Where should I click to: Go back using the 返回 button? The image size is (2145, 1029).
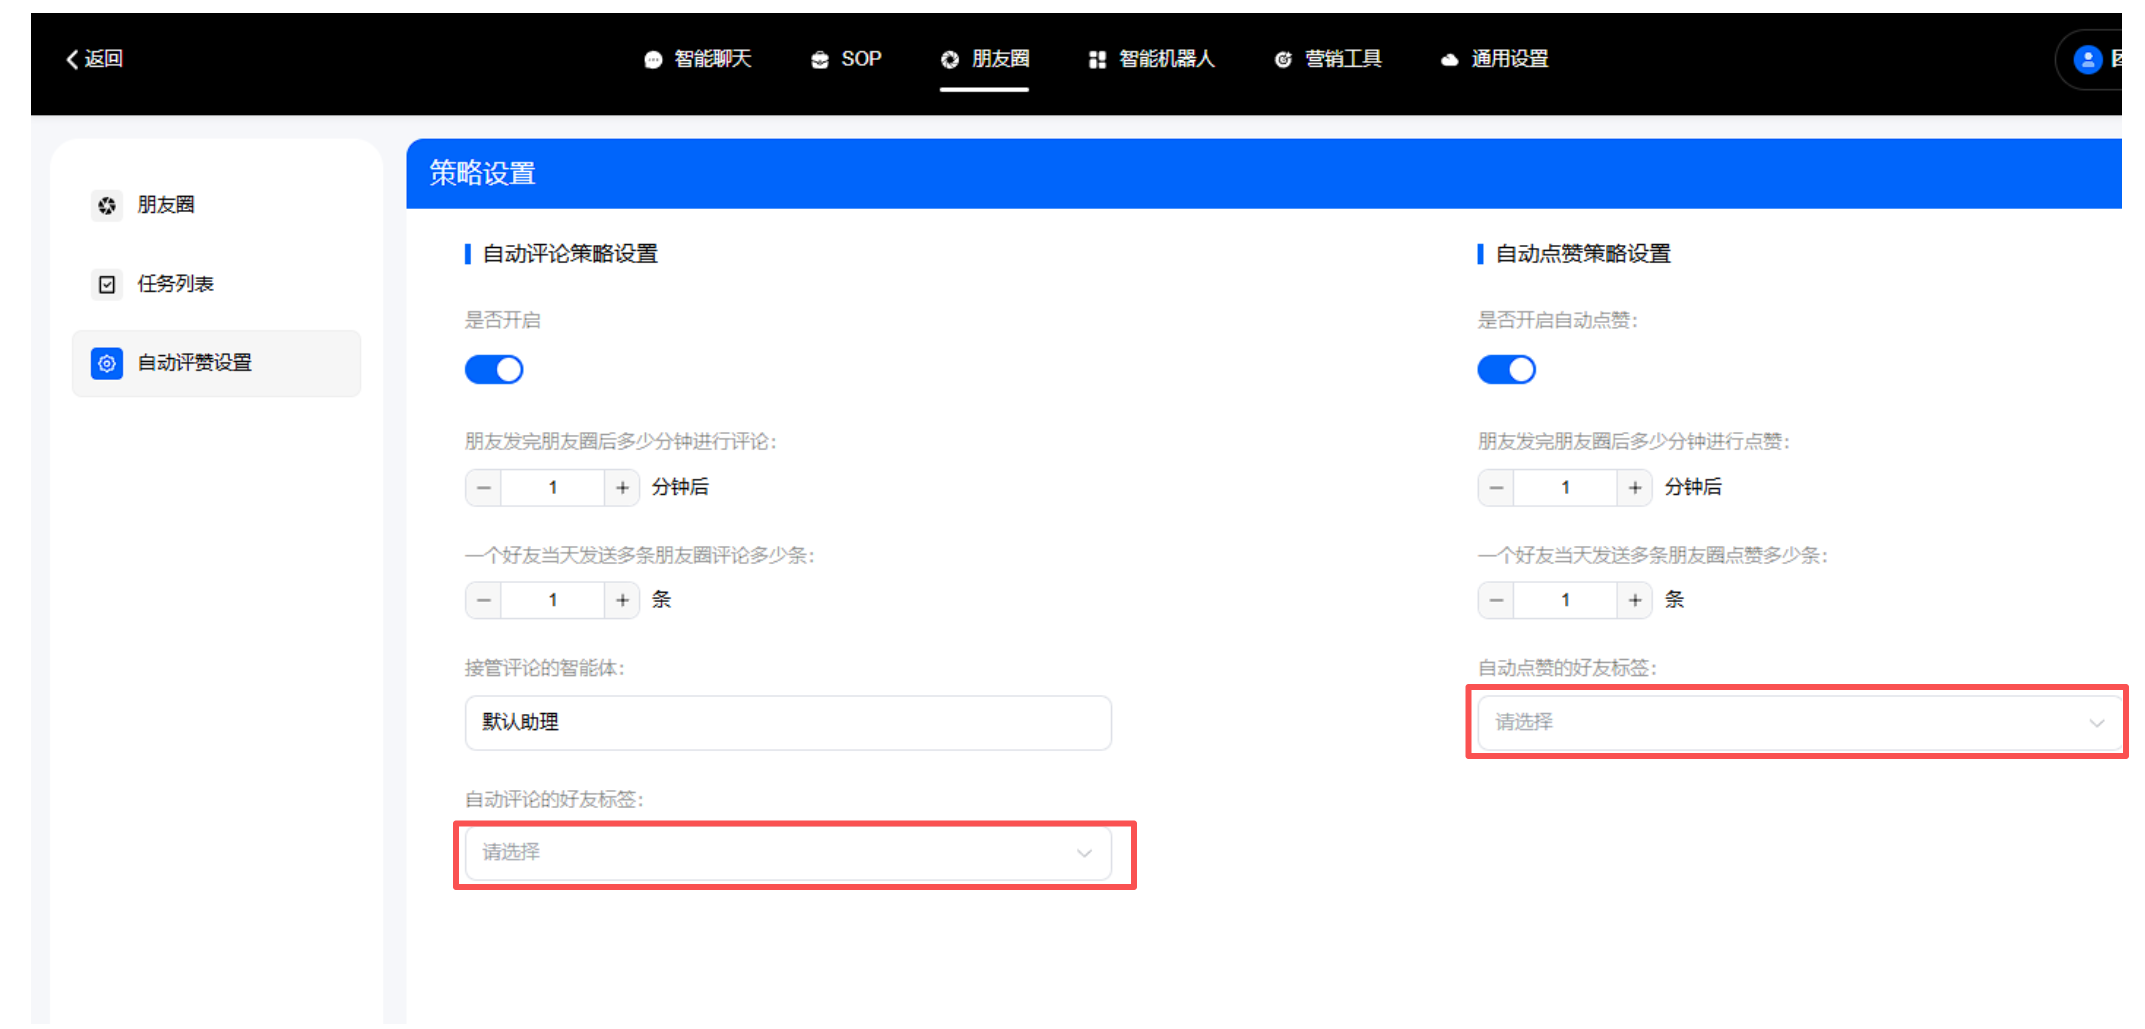coord(95,59)
